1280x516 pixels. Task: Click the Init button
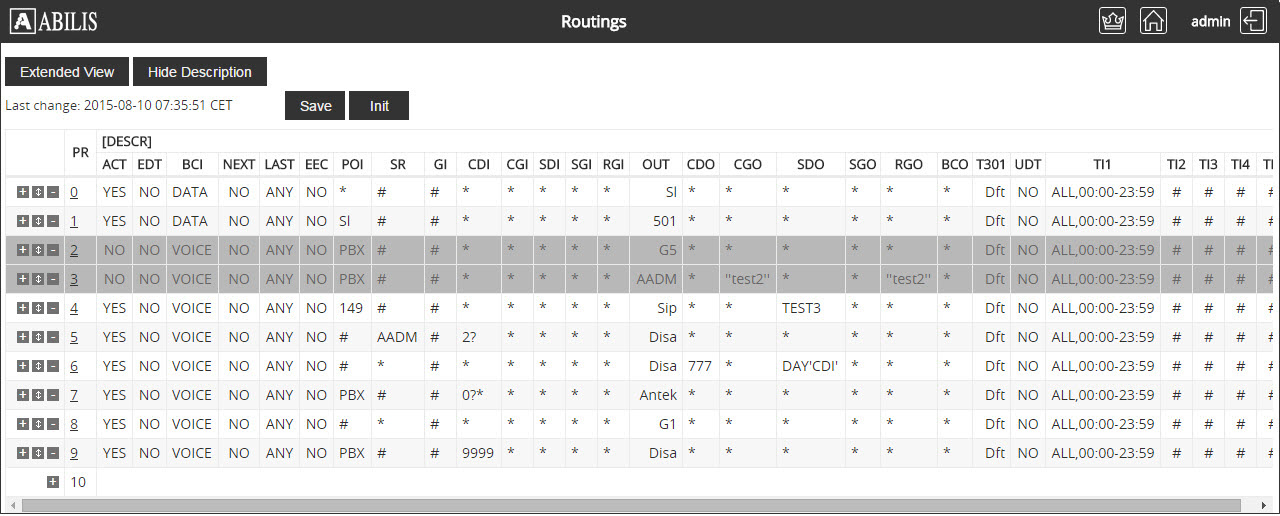pos(379,106)
